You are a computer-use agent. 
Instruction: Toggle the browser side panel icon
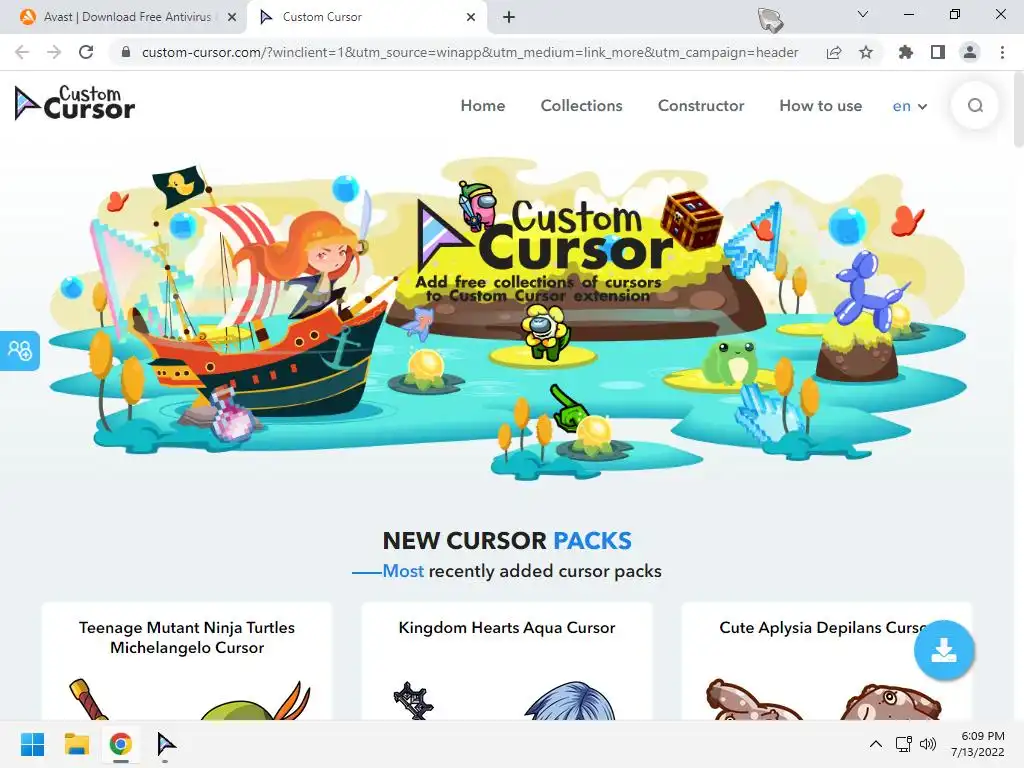pos(938,52)
